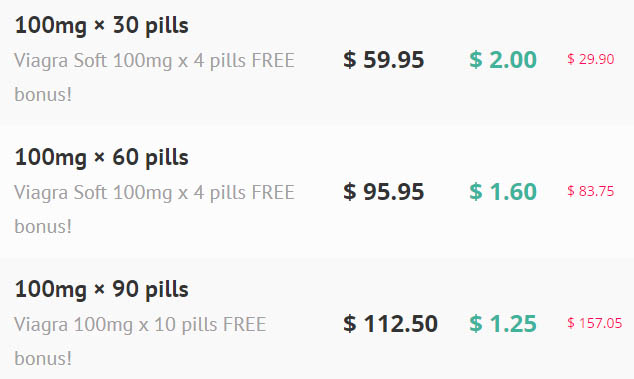Click the green $ 1.25 per-pill price
This screenshot has height=379, width=634.
click(503, 324)
